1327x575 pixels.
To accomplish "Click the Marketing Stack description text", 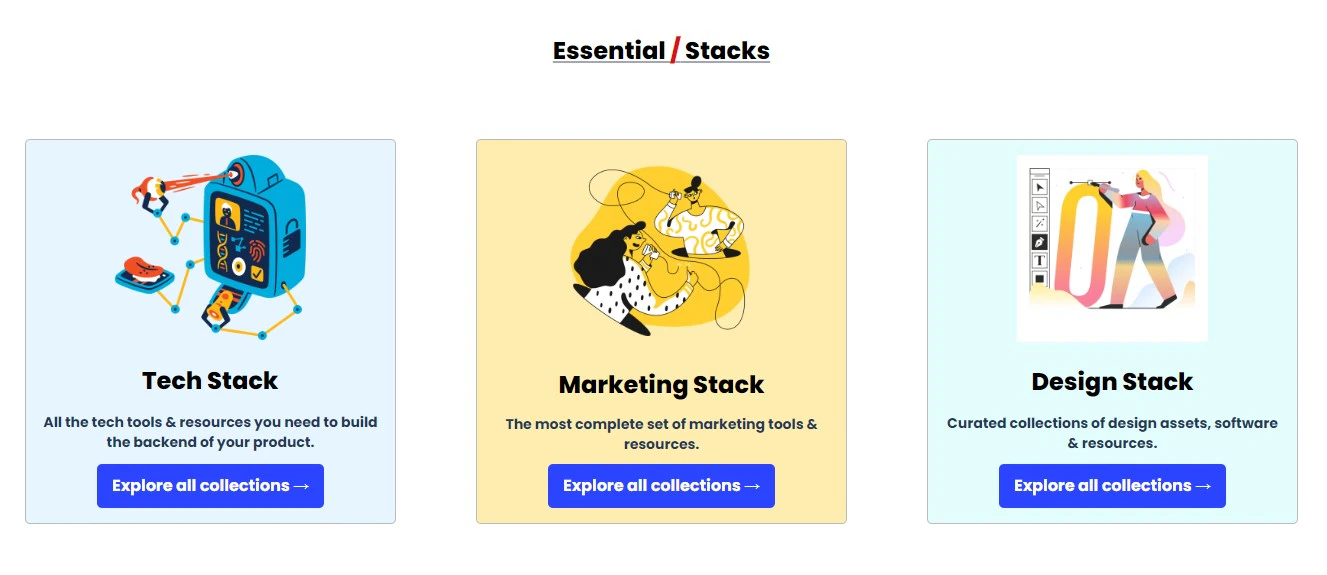I will (661, 434).
